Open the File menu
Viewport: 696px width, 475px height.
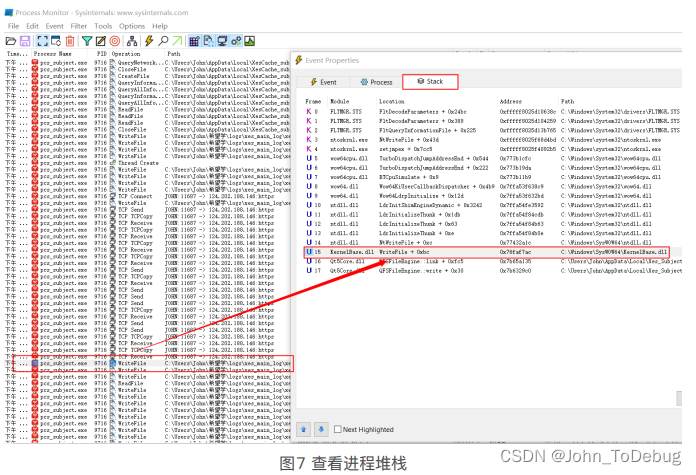(x=13, y=26)
